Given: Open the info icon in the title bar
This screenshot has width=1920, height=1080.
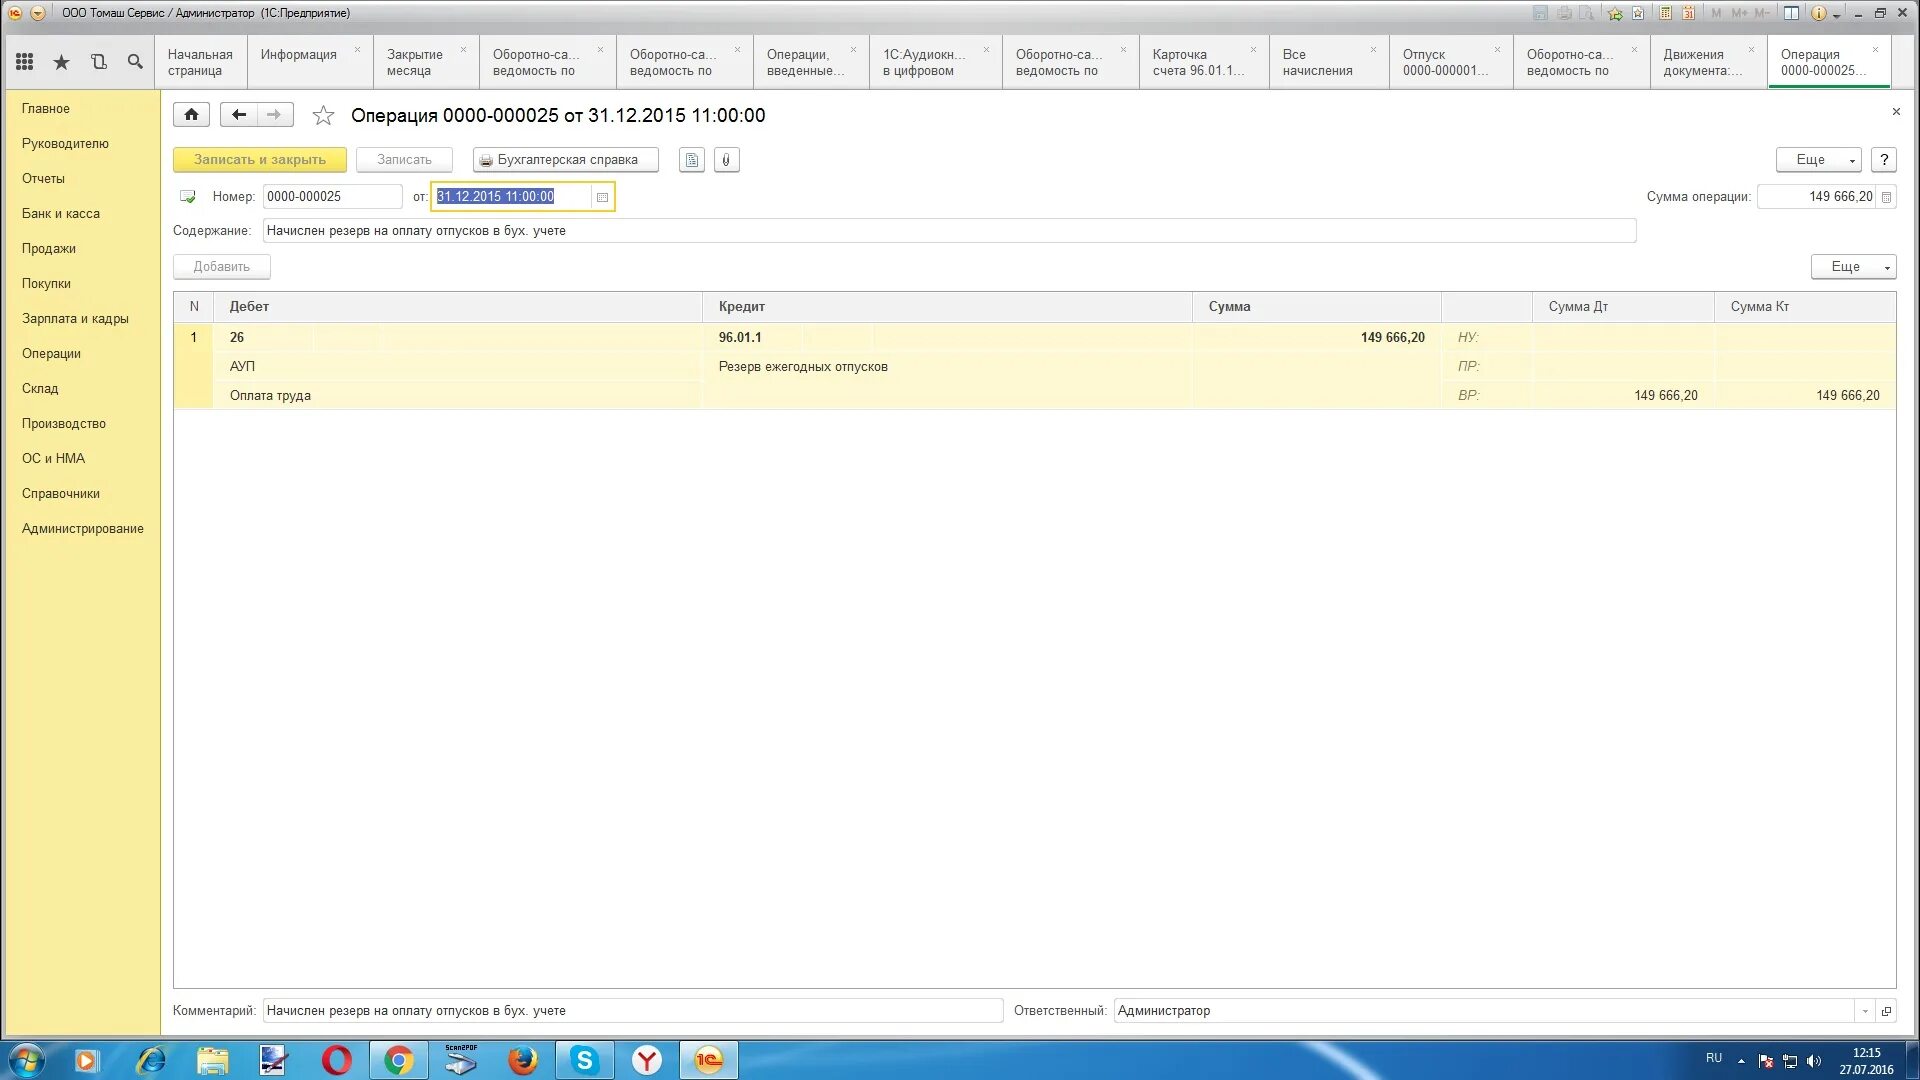Looking at the screenshot, I should click(x=1818, y=13).
